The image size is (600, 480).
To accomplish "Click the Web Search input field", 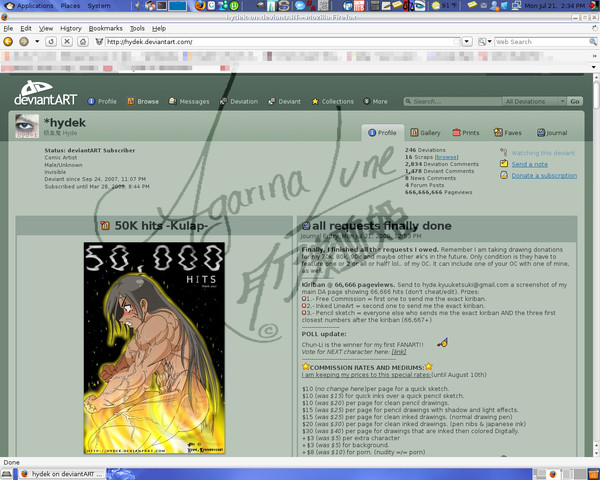I will [x=541, y=41].
